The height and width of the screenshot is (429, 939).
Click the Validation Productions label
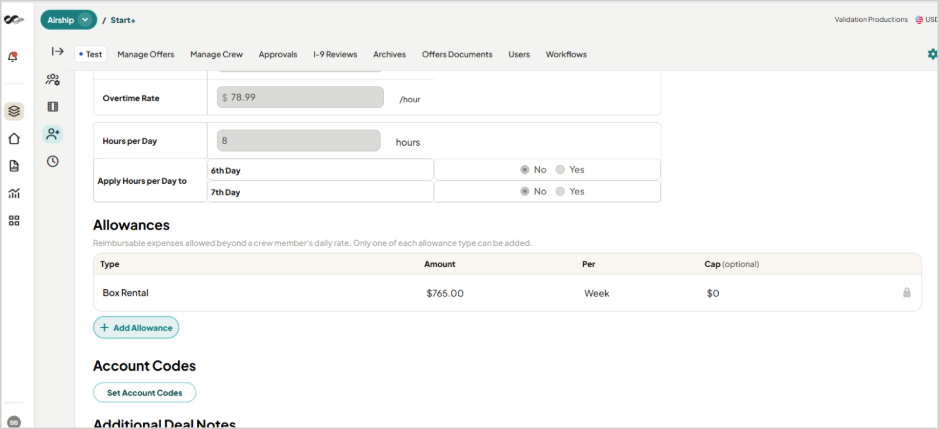[x=871, y=20]
